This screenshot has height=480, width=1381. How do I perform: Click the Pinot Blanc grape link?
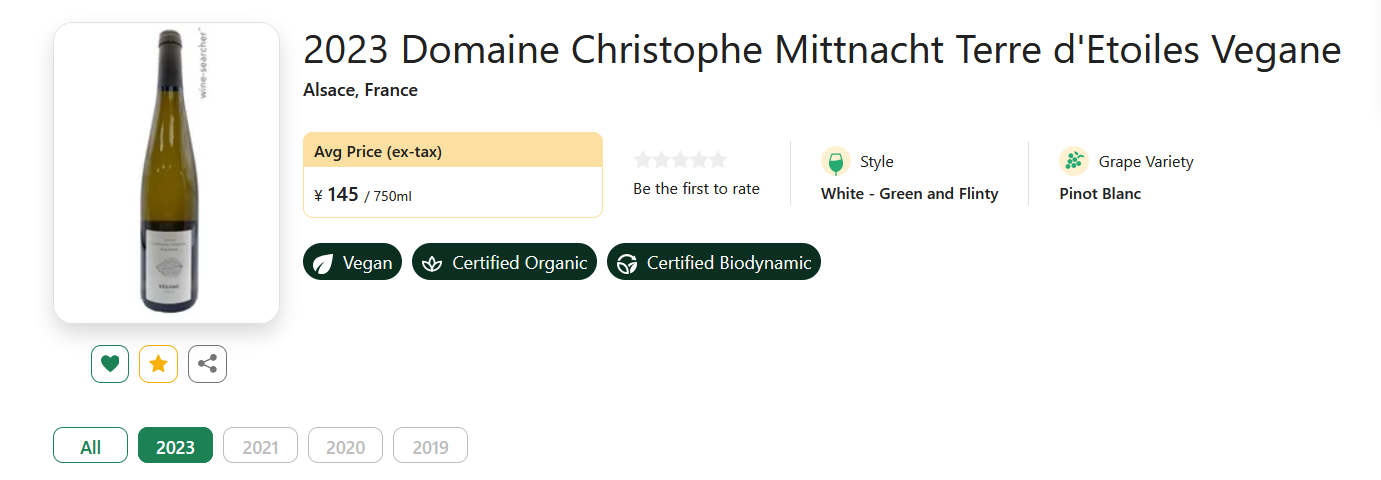pyautogui.click(x=1100, y=194)
